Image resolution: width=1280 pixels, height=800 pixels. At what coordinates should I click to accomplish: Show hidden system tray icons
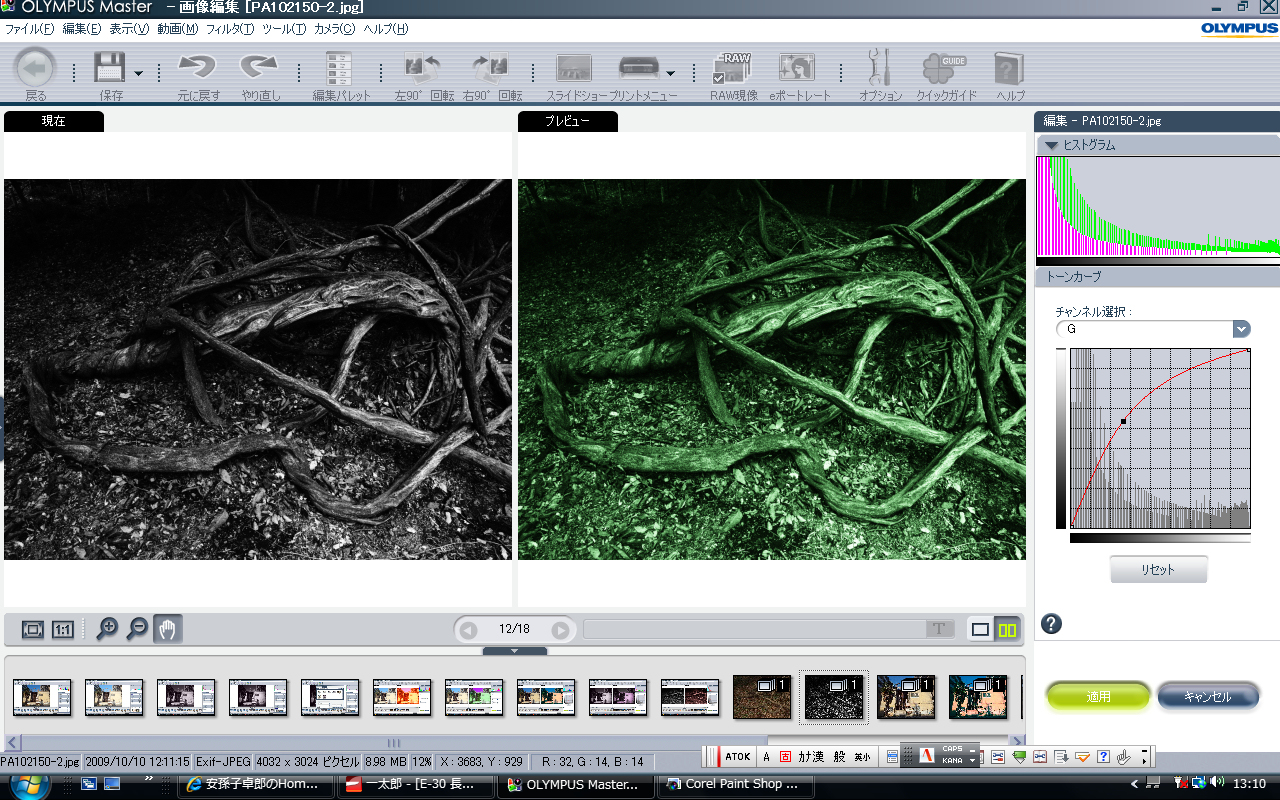[1134, 783]
